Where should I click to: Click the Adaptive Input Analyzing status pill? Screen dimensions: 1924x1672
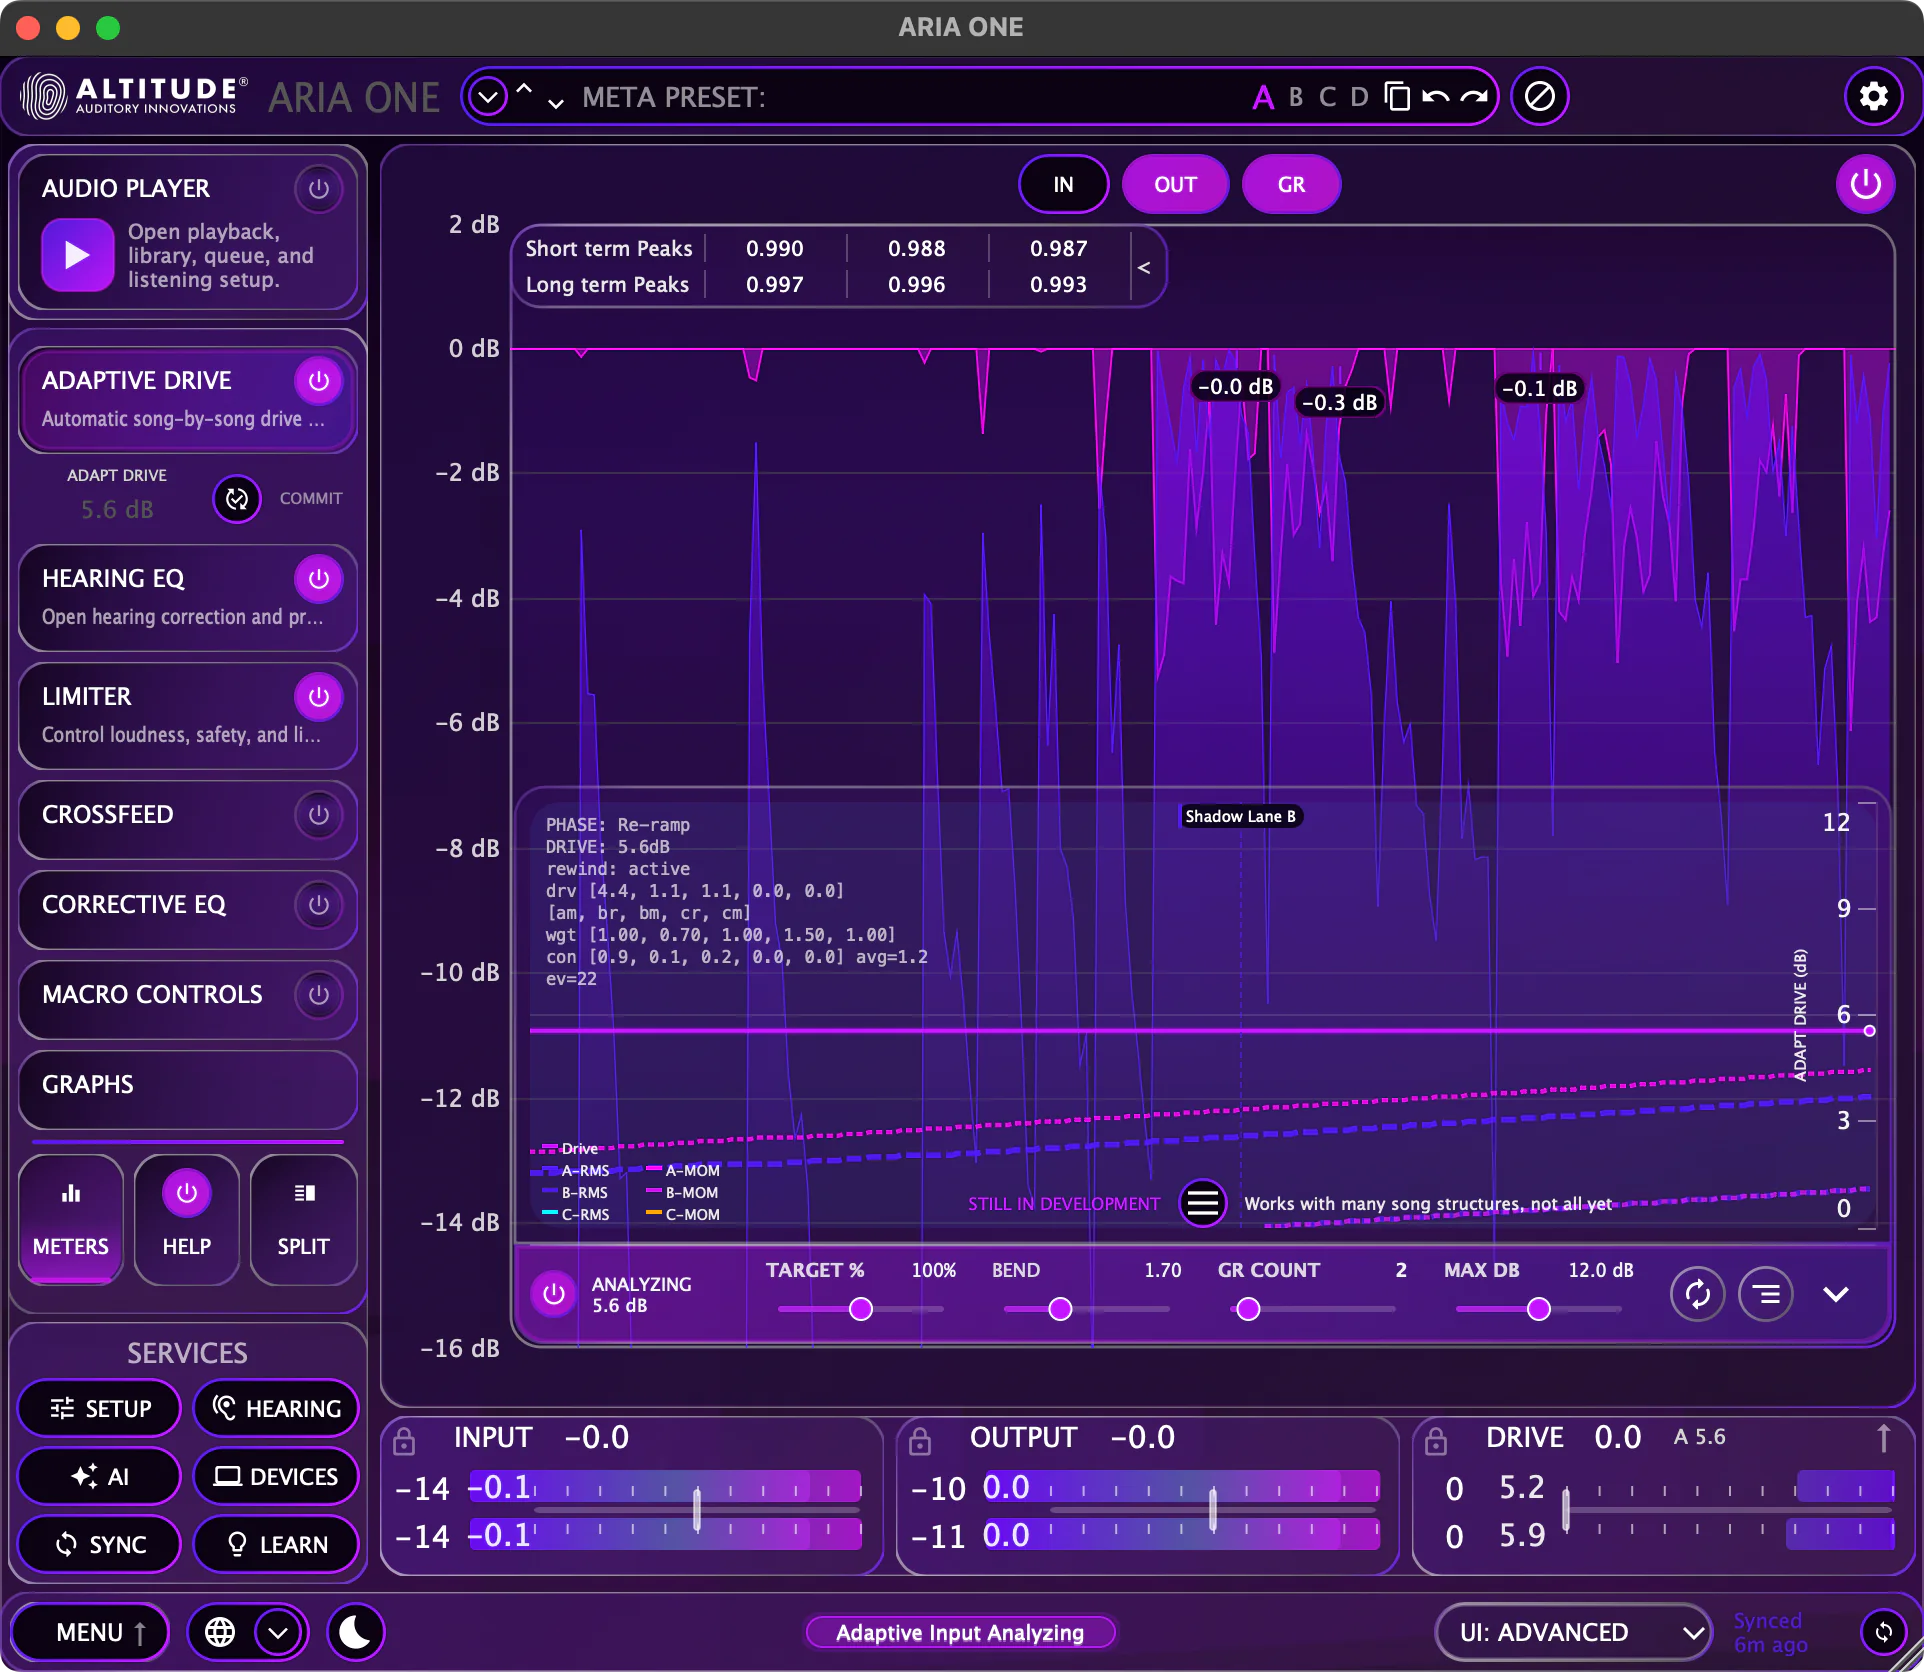960,1632
